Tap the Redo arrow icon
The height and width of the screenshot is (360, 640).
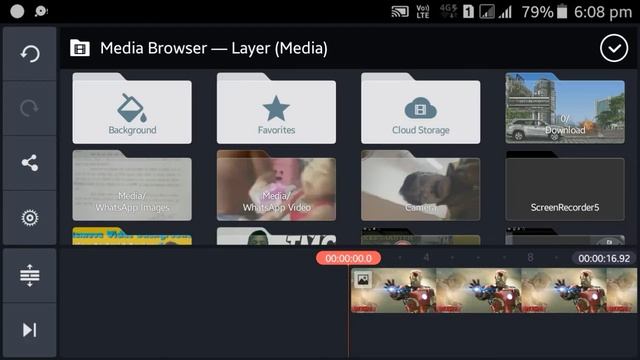30,108
